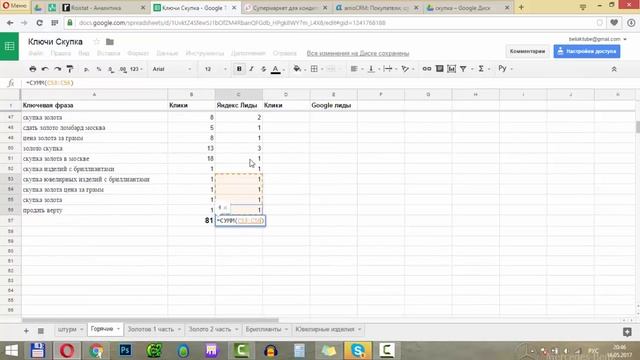Click the Functions sigma icon
Screen dimensions: 640x360
point(481,69)
